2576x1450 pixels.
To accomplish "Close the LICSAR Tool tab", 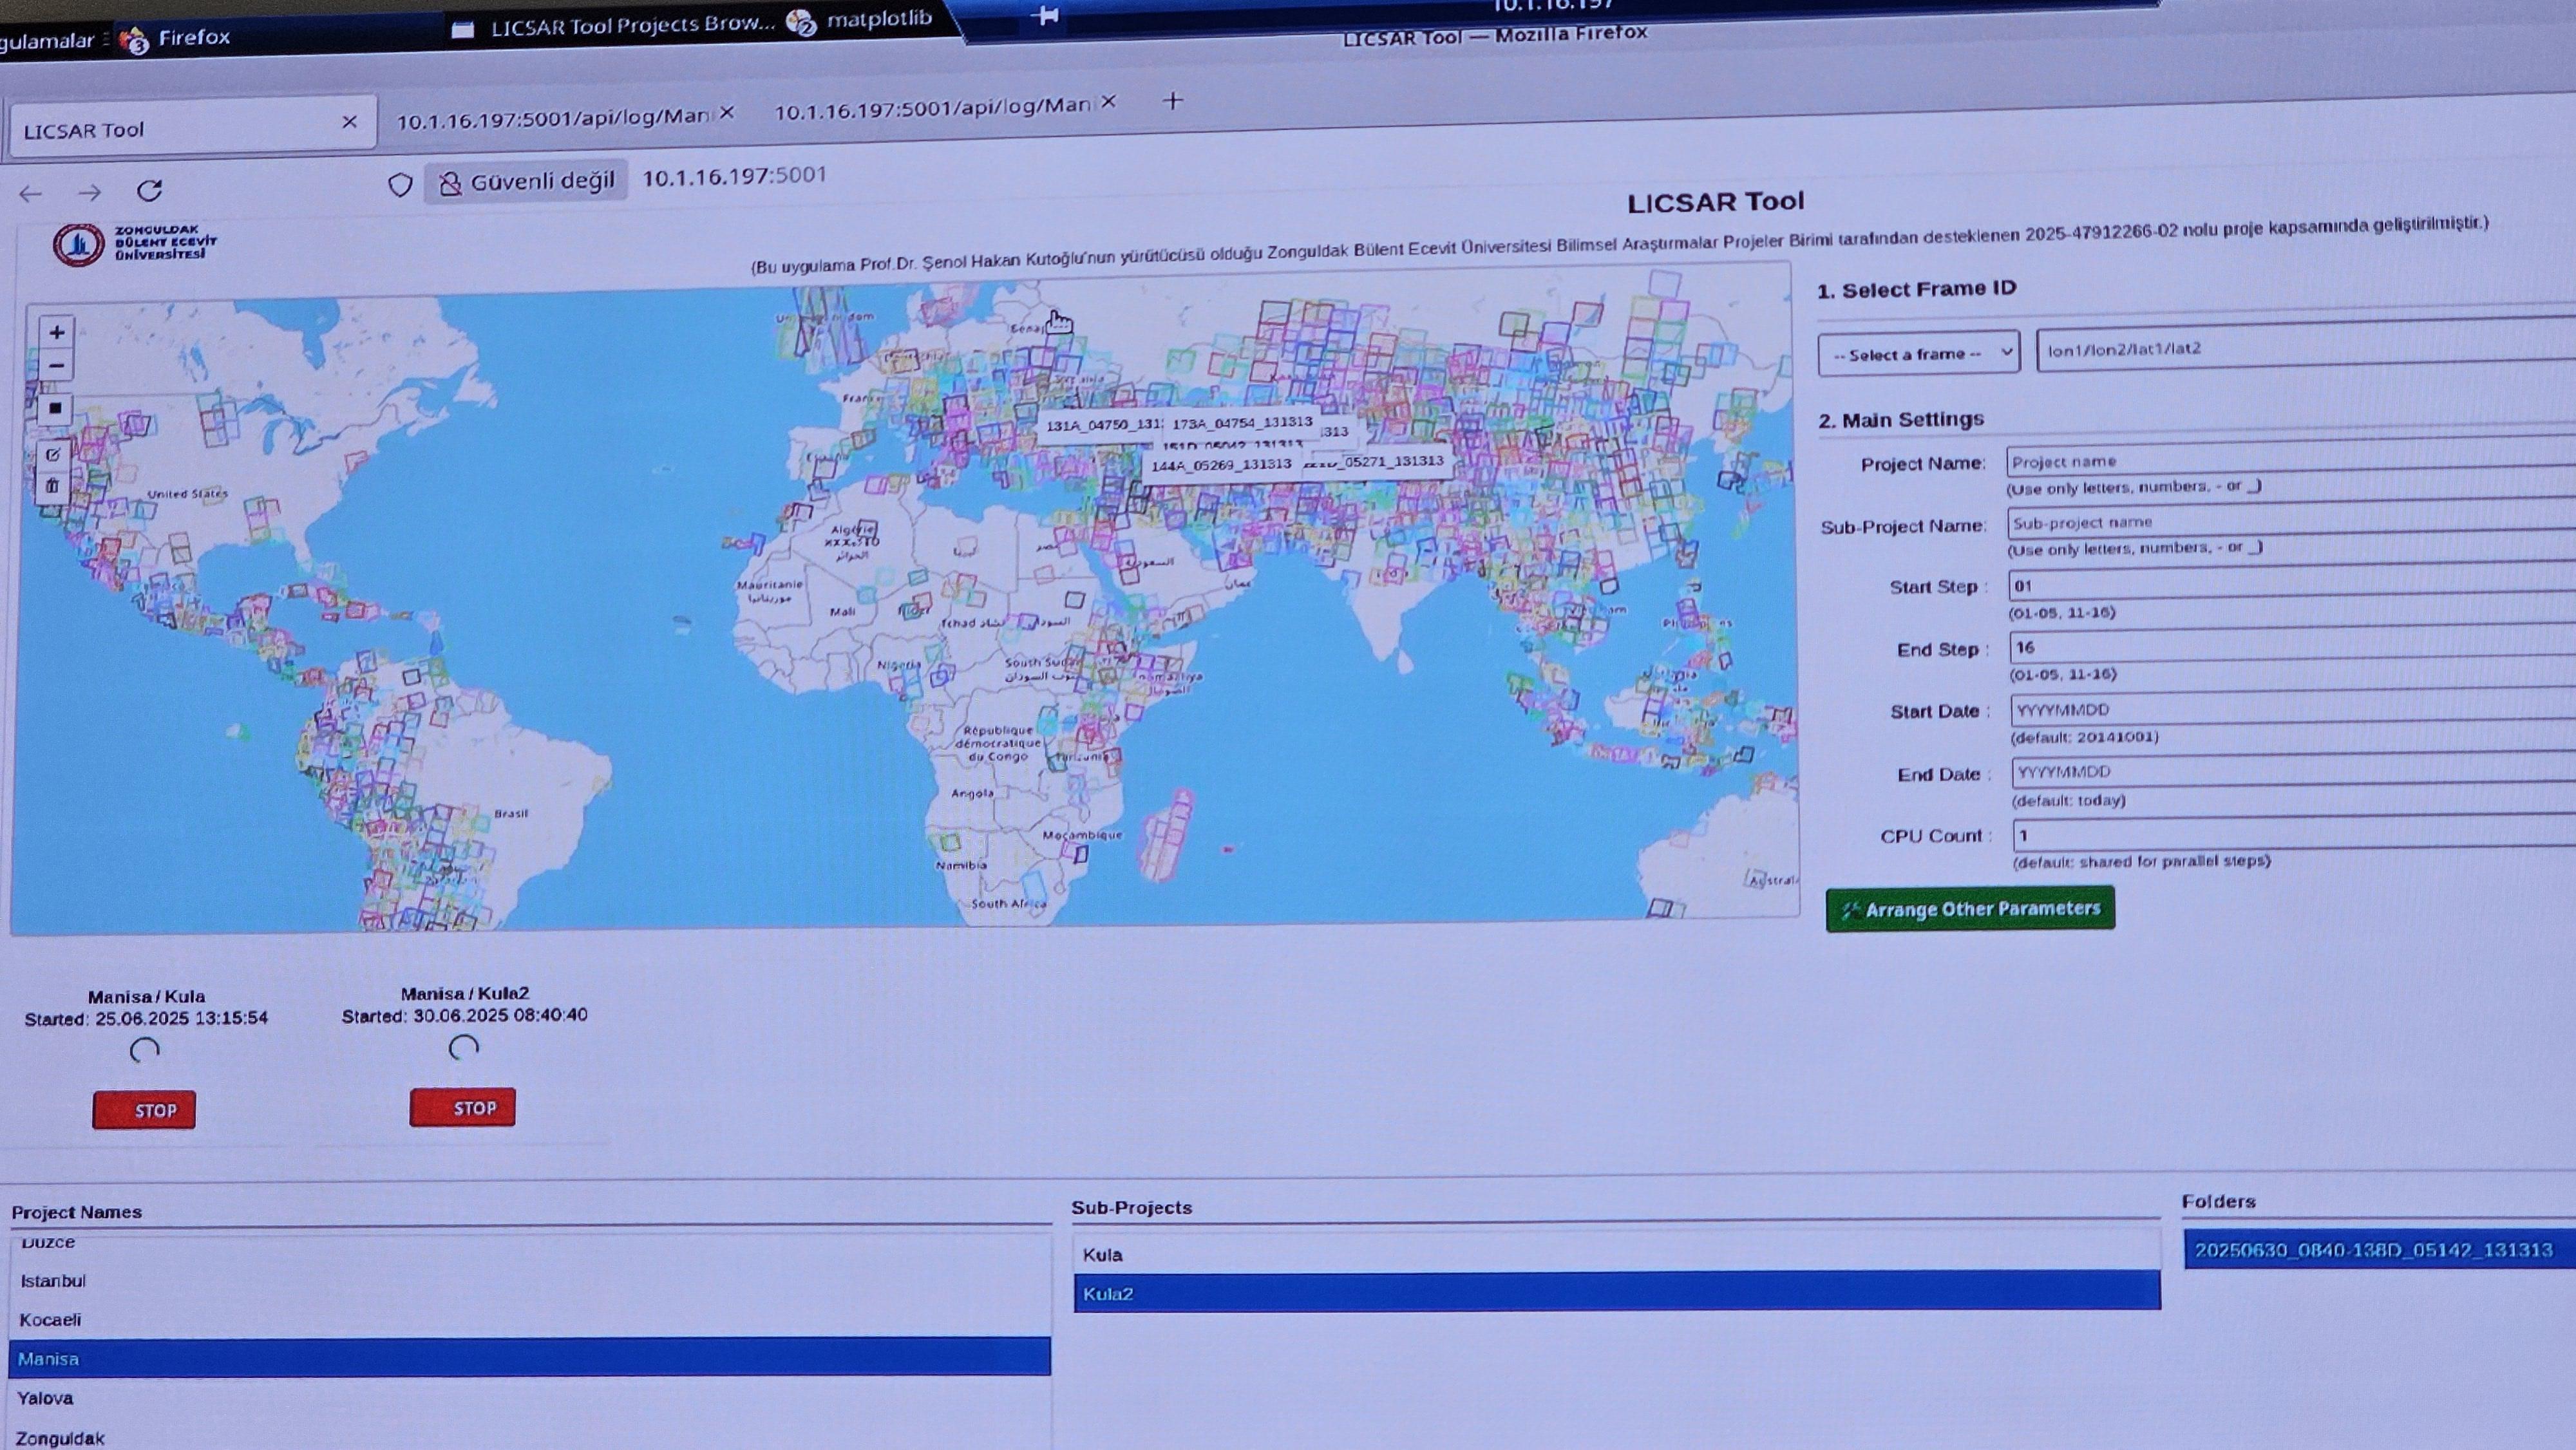I will click(349, 122).
